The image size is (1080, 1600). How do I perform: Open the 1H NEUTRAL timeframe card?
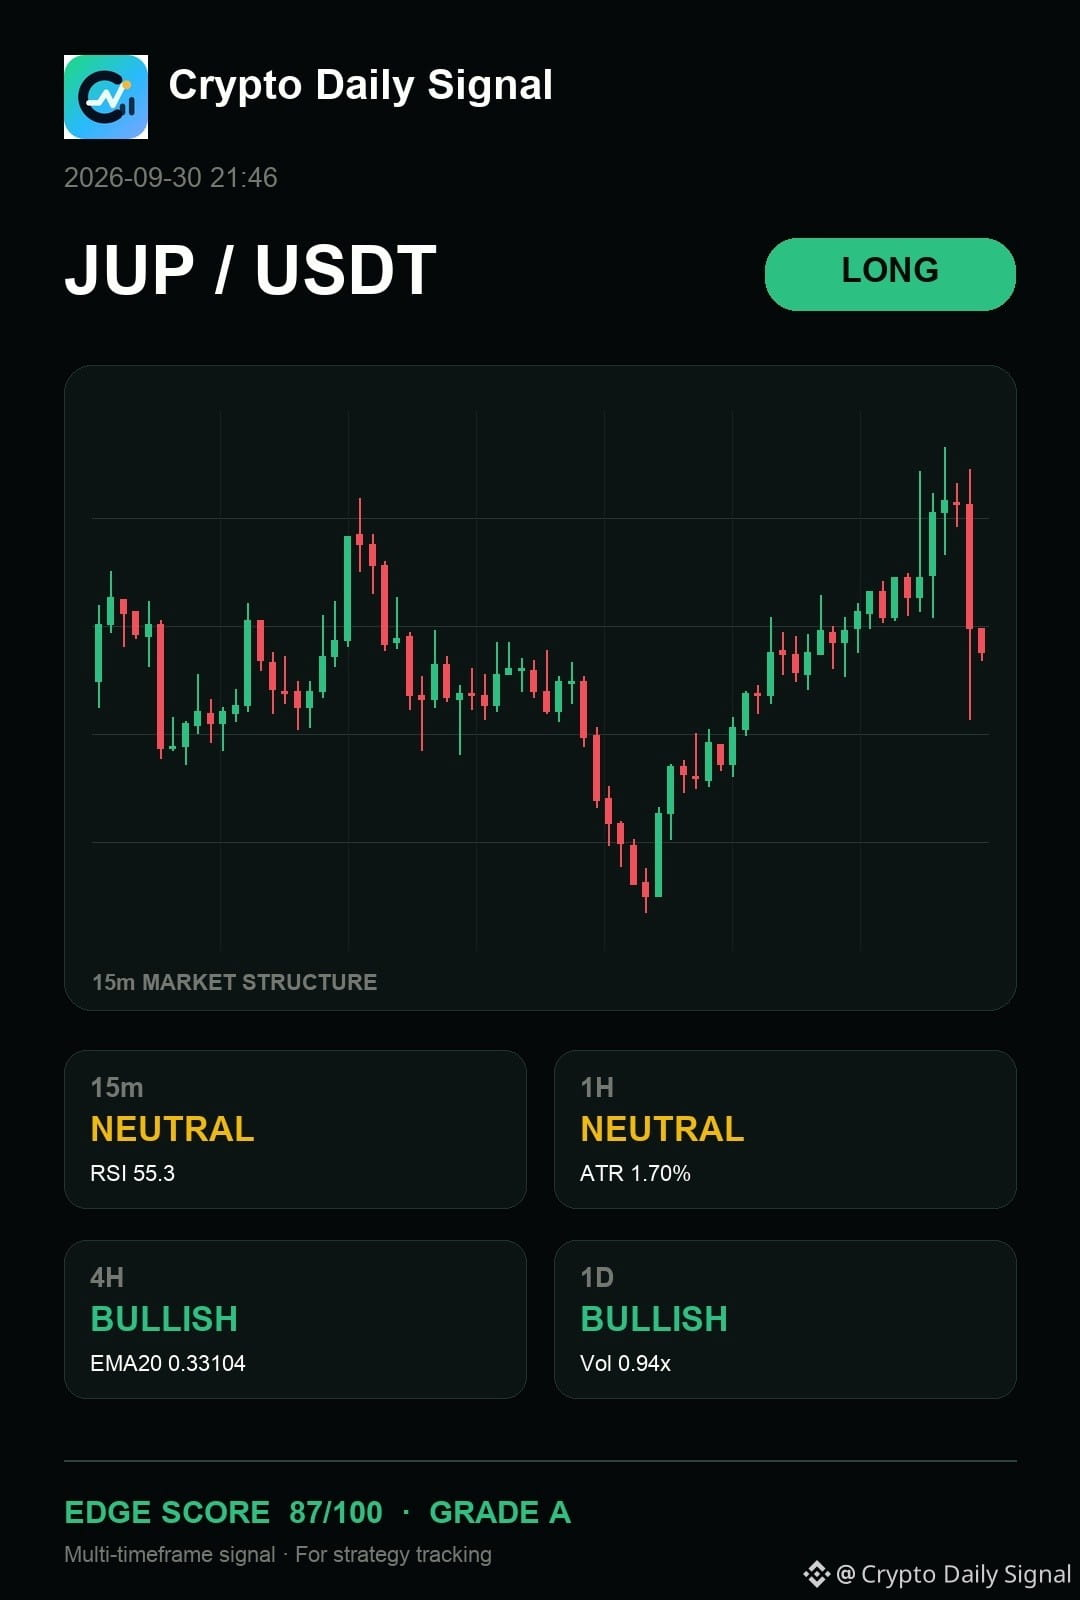(x=785, y=1129)
